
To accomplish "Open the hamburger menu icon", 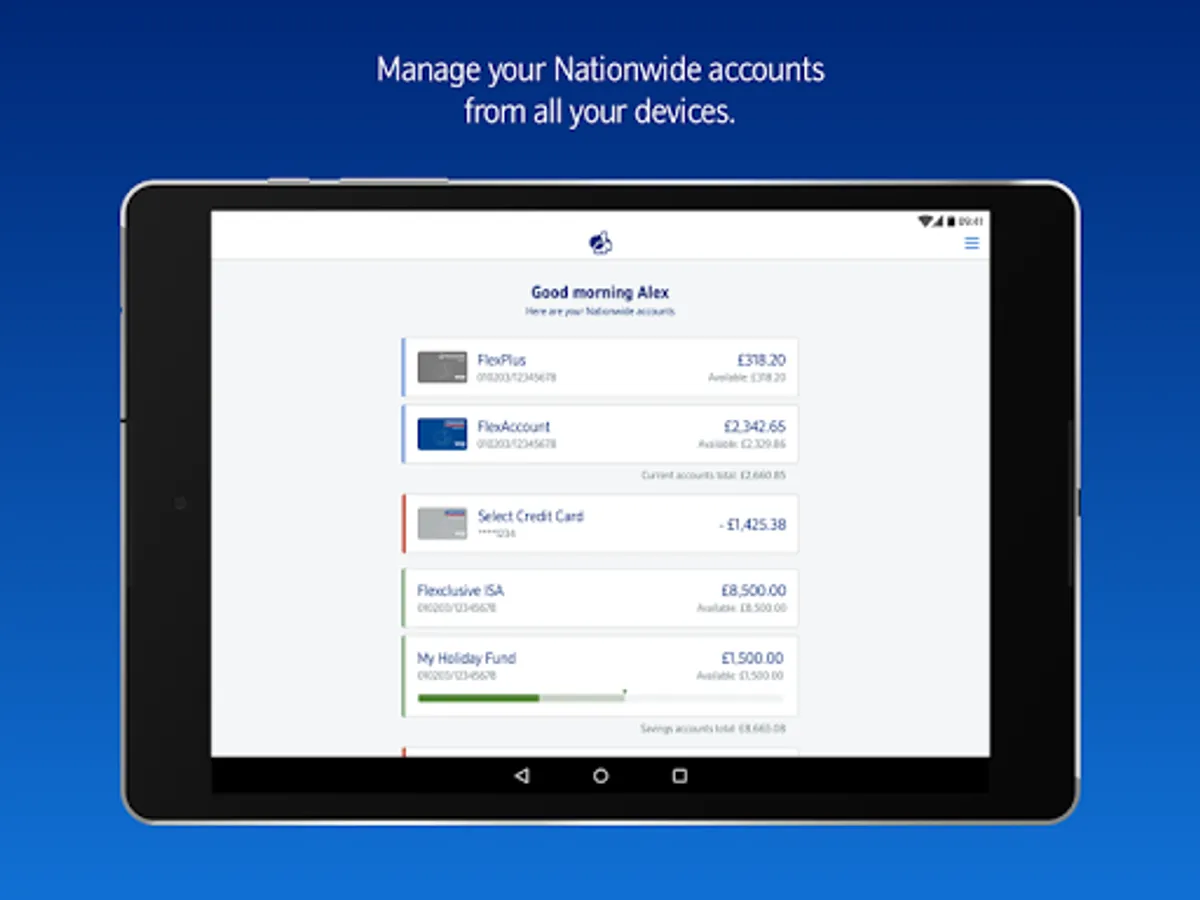I will click(971, 243).
